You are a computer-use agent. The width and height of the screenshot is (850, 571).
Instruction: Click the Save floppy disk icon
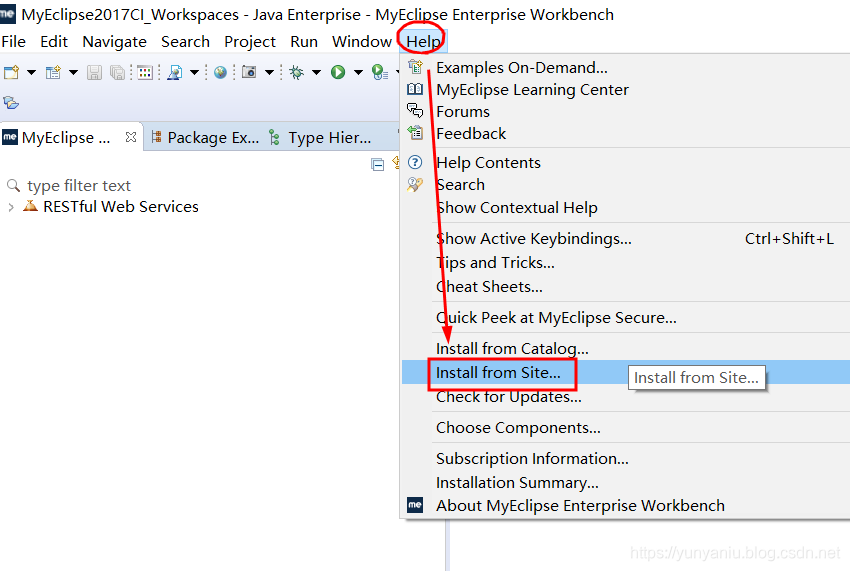94,72
